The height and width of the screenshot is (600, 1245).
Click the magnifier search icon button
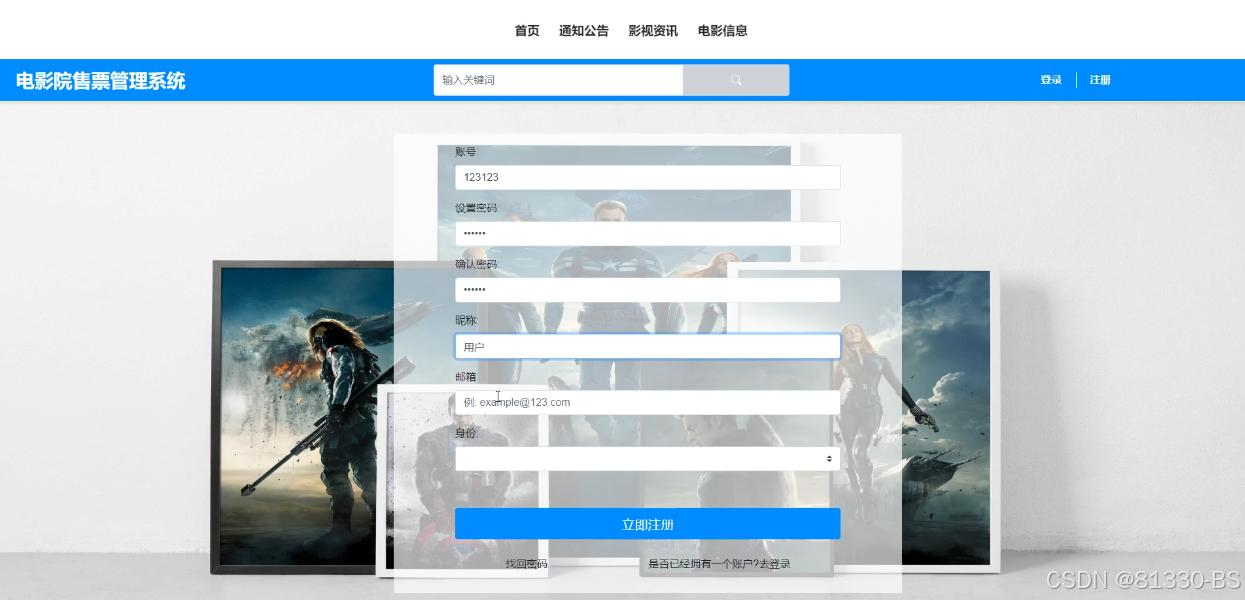coord(736,80)
